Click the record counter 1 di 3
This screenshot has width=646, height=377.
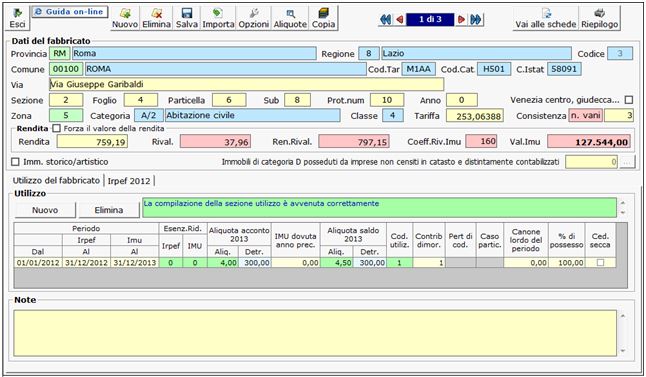coord(430,19)
